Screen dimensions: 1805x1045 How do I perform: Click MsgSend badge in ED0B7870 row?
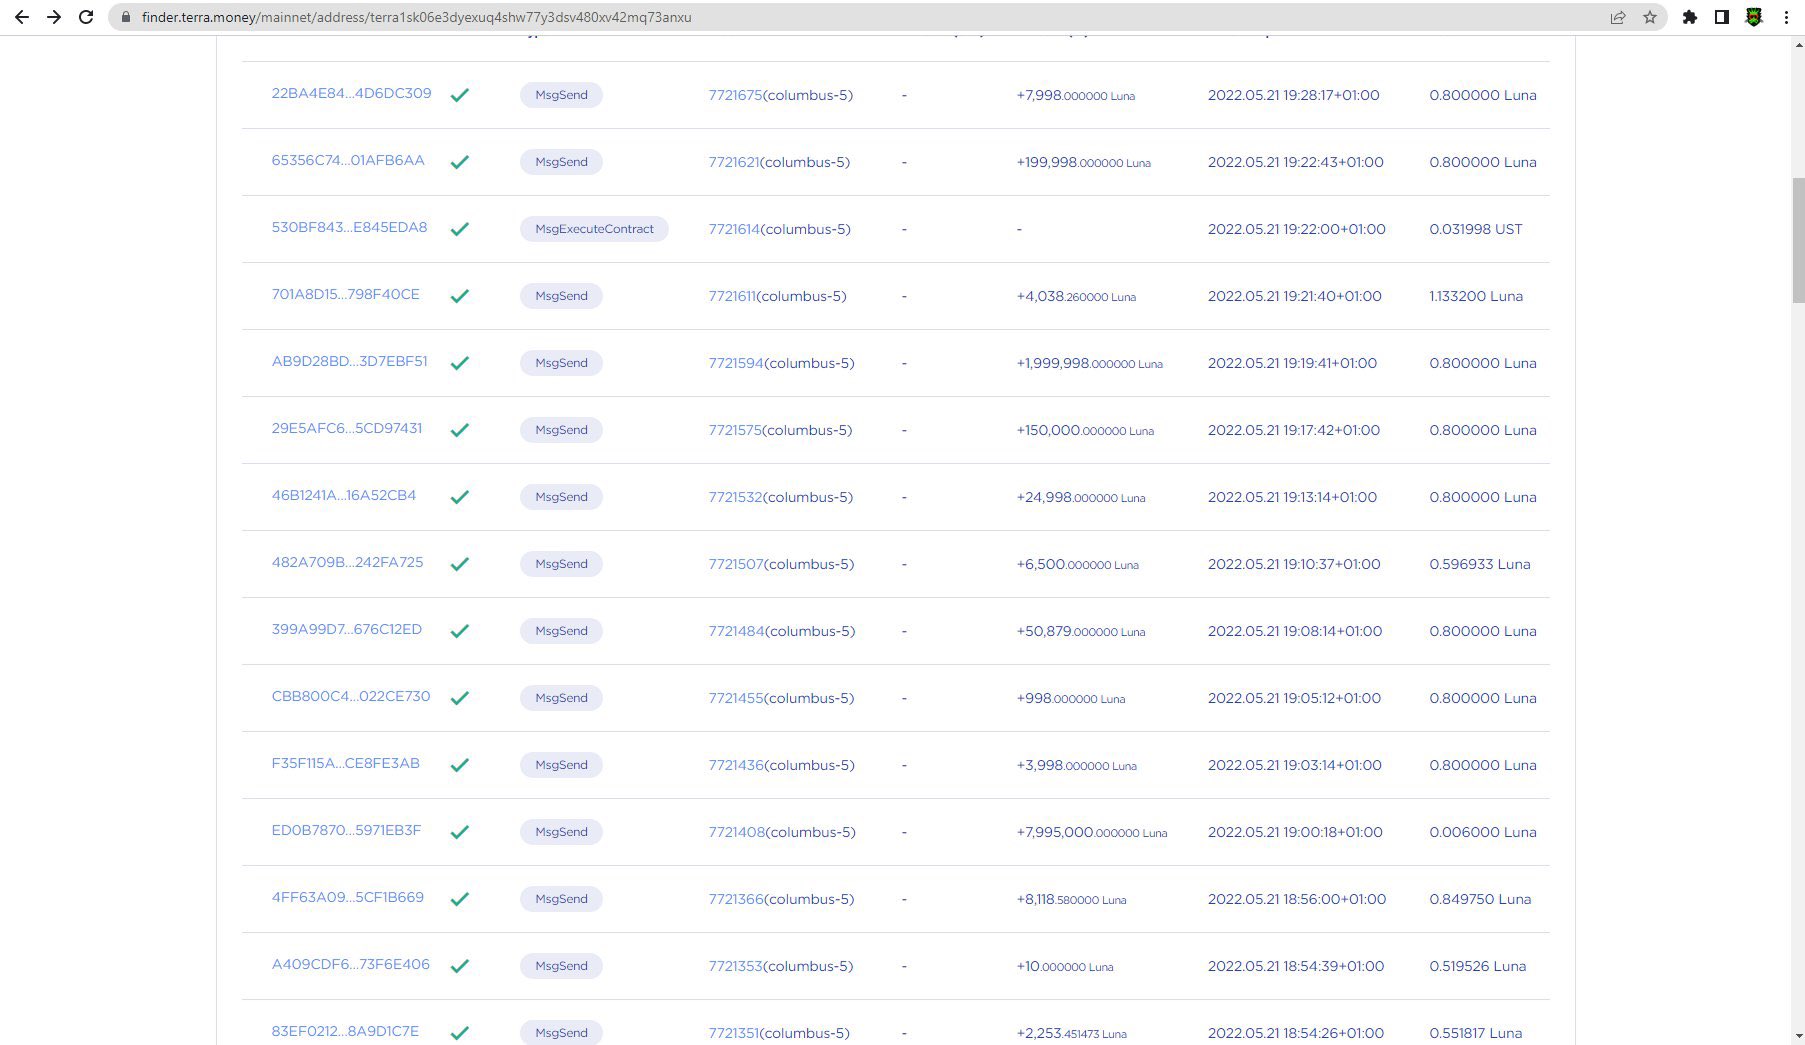[561, 832]
